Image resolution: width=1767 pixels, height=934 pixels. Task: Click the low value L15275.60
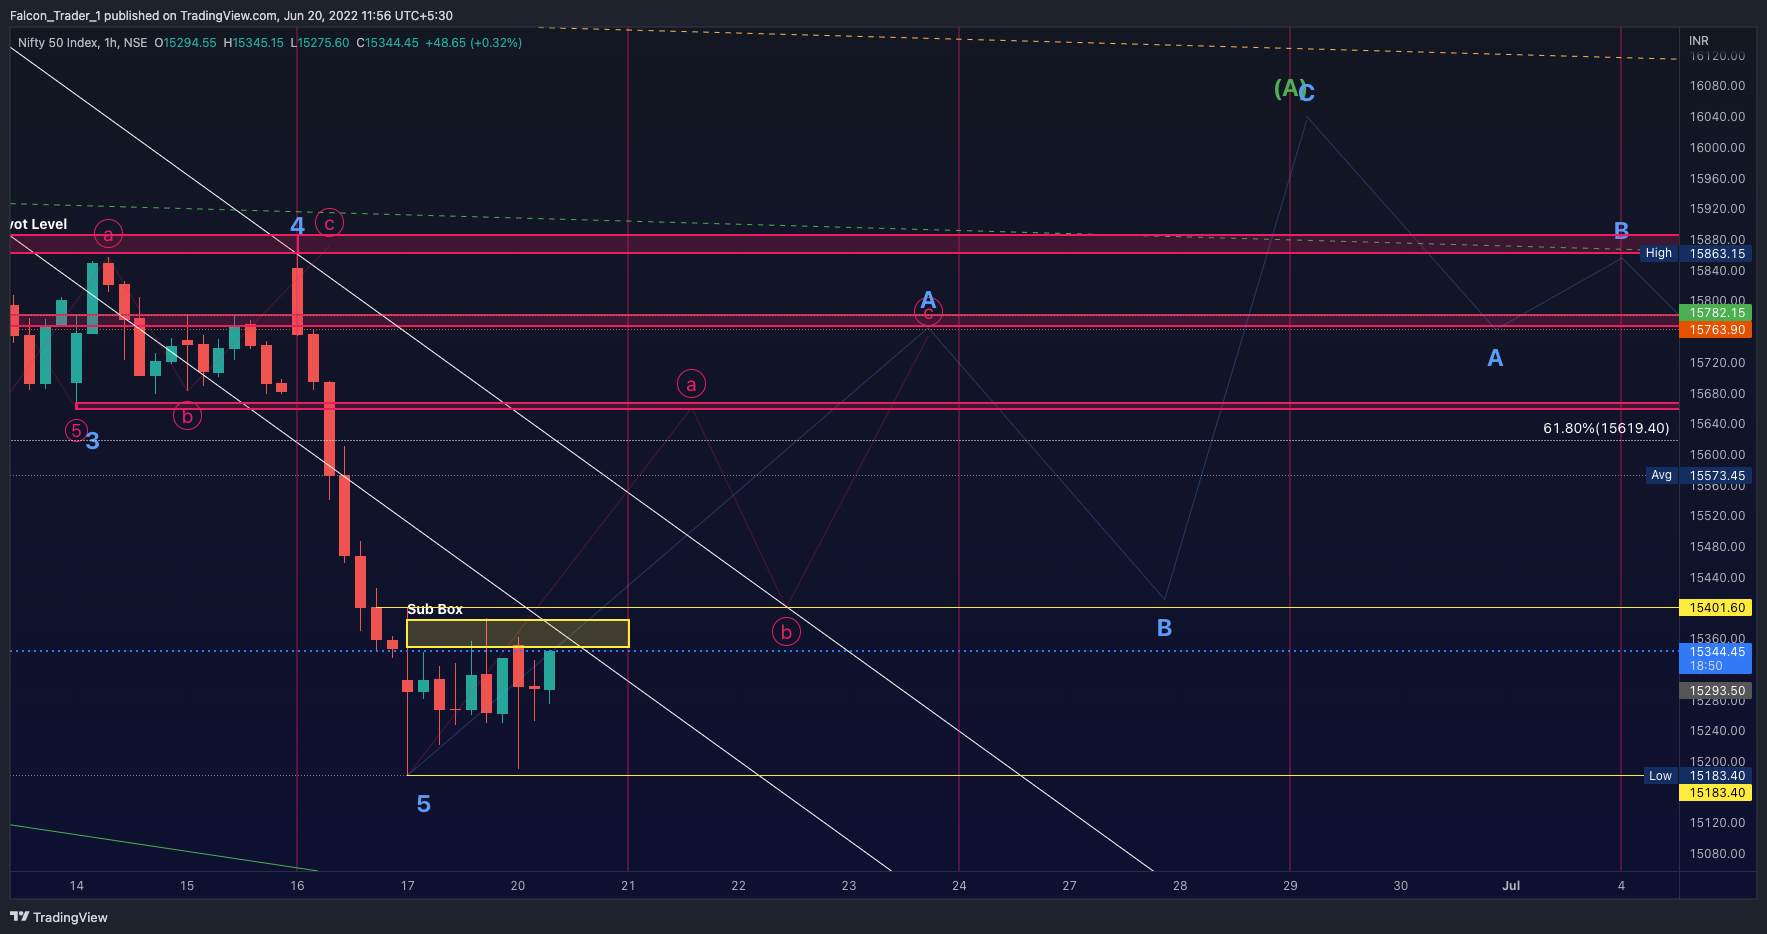[320, 43]
